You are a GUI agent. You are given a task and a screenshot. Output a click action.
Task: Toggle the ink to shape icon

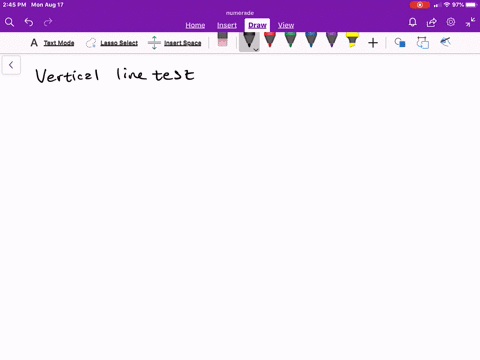(423, 43)
